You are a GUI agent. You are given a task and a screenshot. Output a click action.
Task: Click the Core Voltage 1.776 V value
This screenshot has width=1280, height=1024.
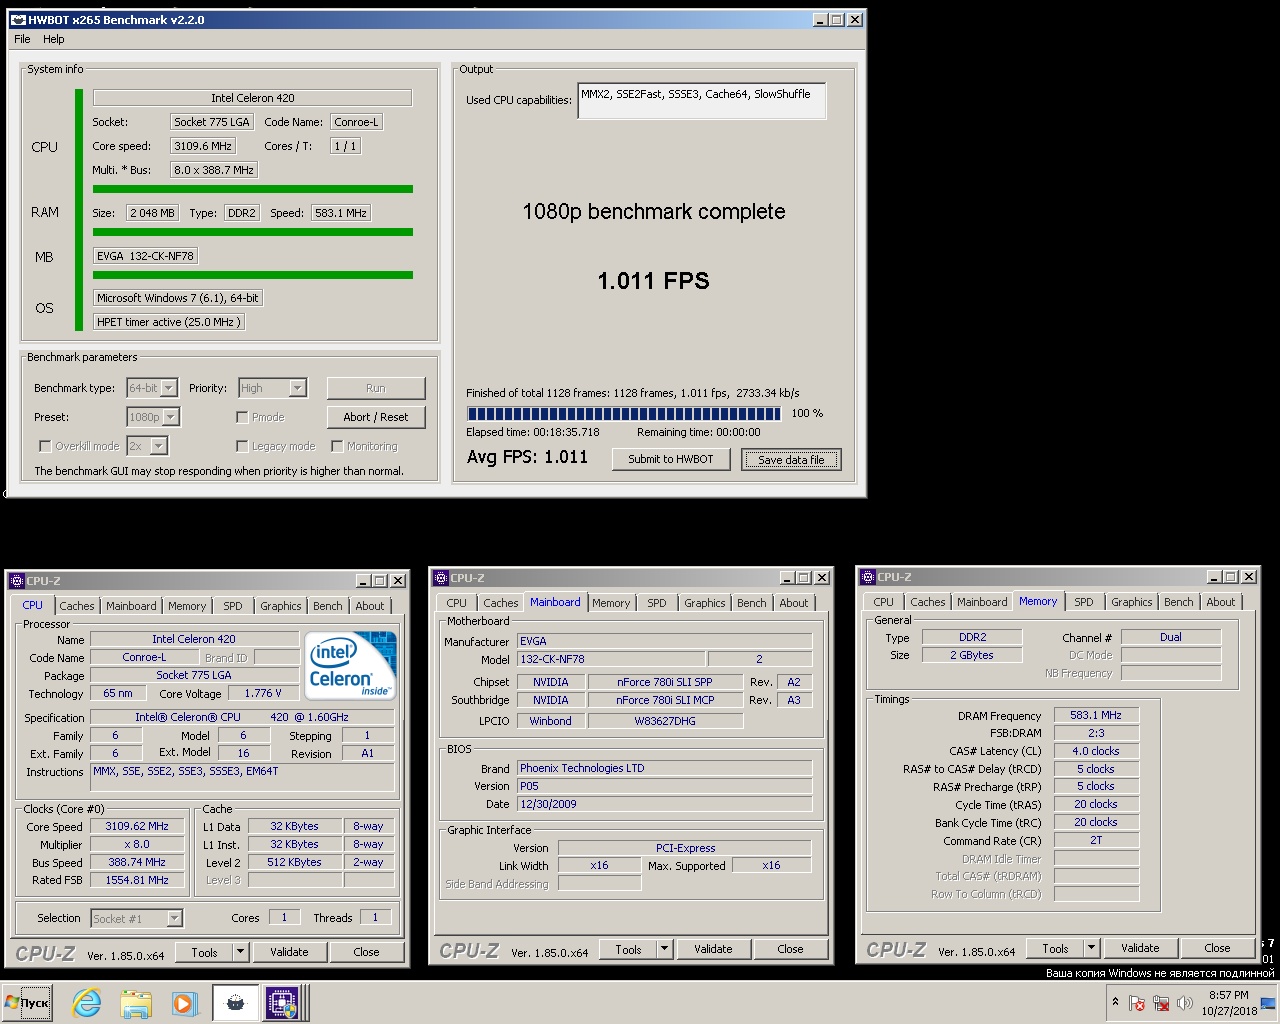coord(263,694)
